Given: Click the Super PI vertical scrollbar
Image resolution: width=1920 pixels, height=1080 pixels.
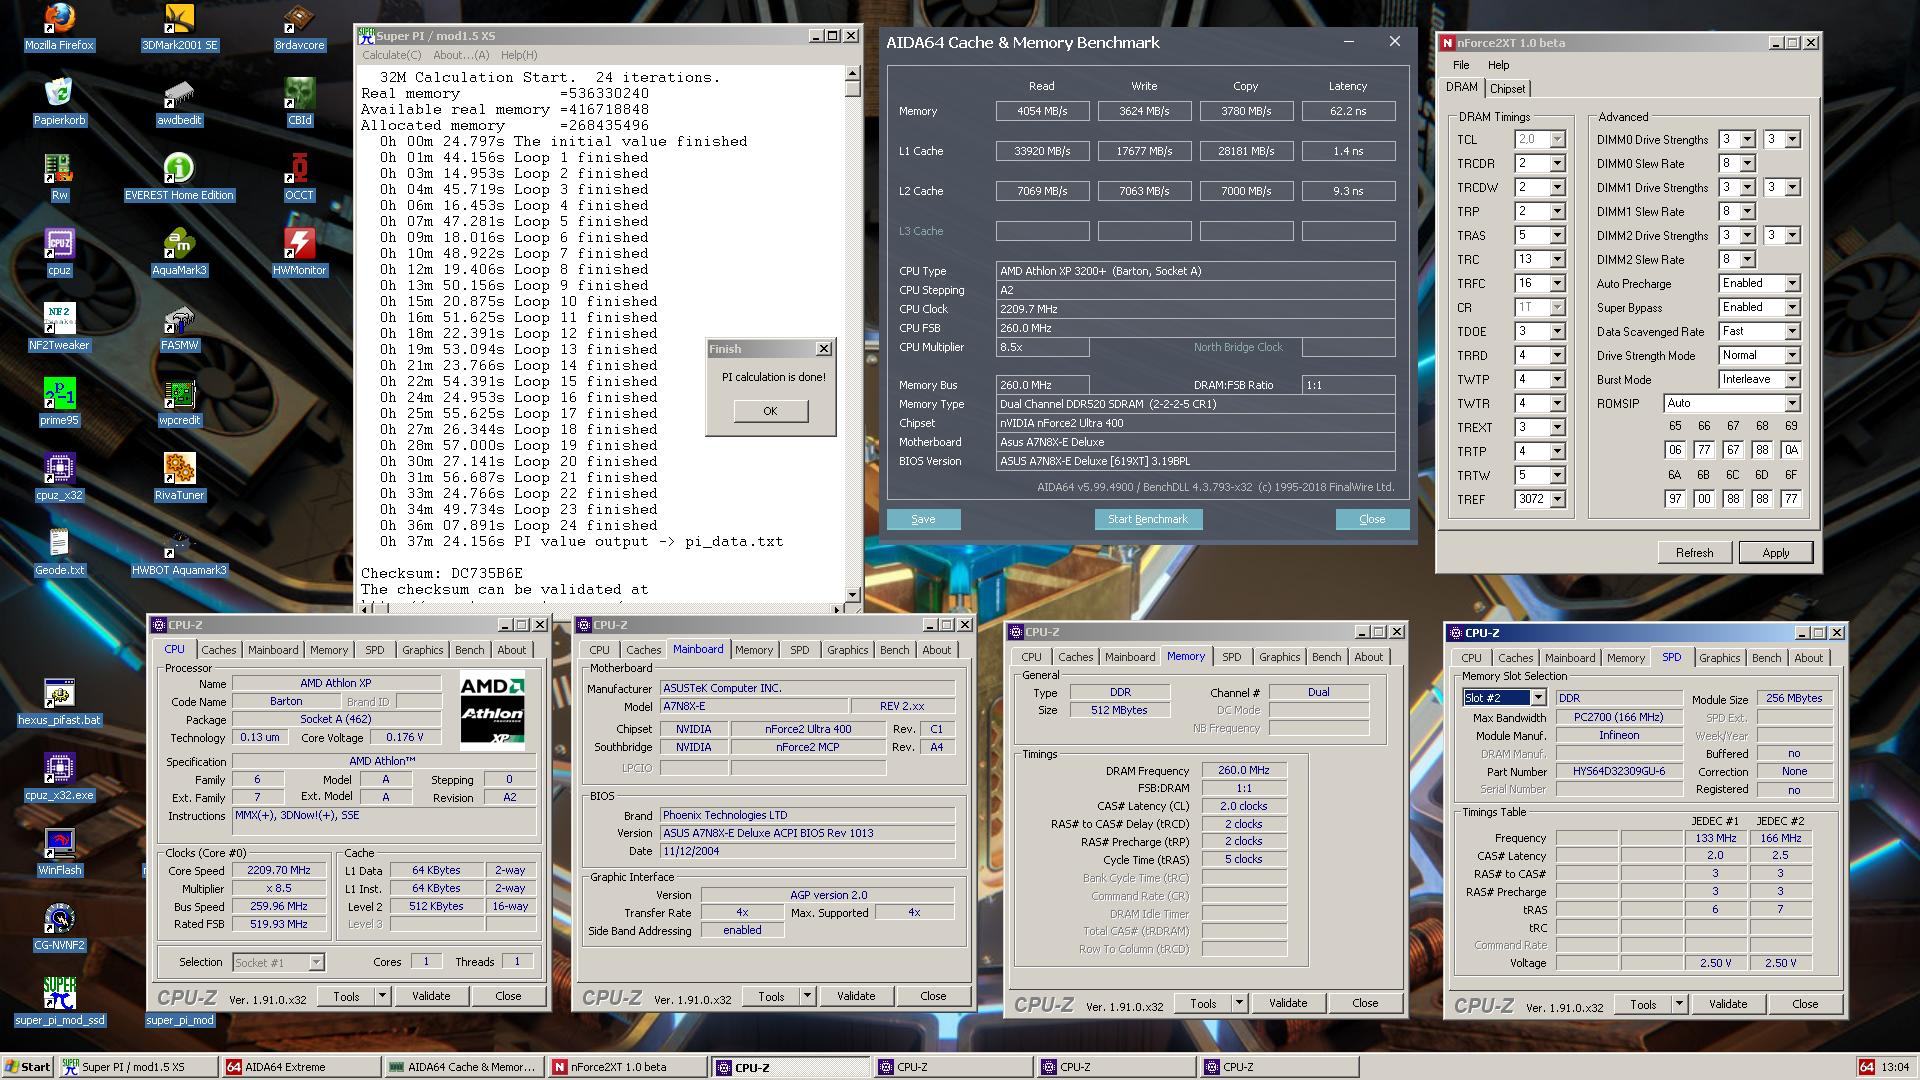Looking at the screenshot, I should pos(852,333).
